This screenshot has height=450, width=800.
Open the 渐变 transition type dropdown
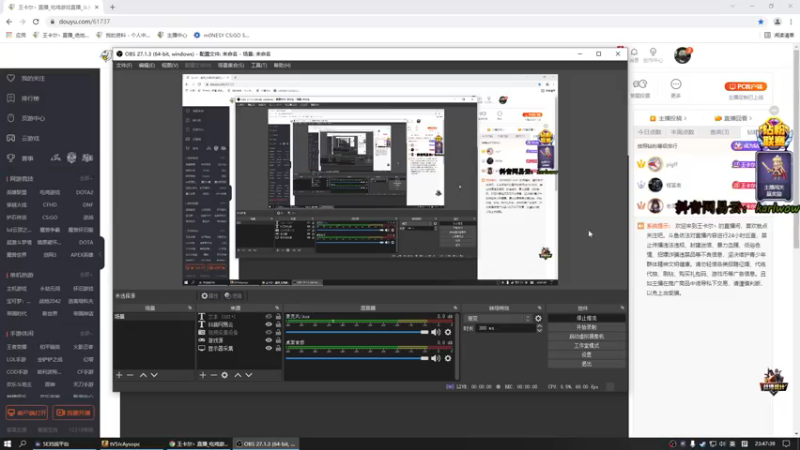click(x=498, y=318)
